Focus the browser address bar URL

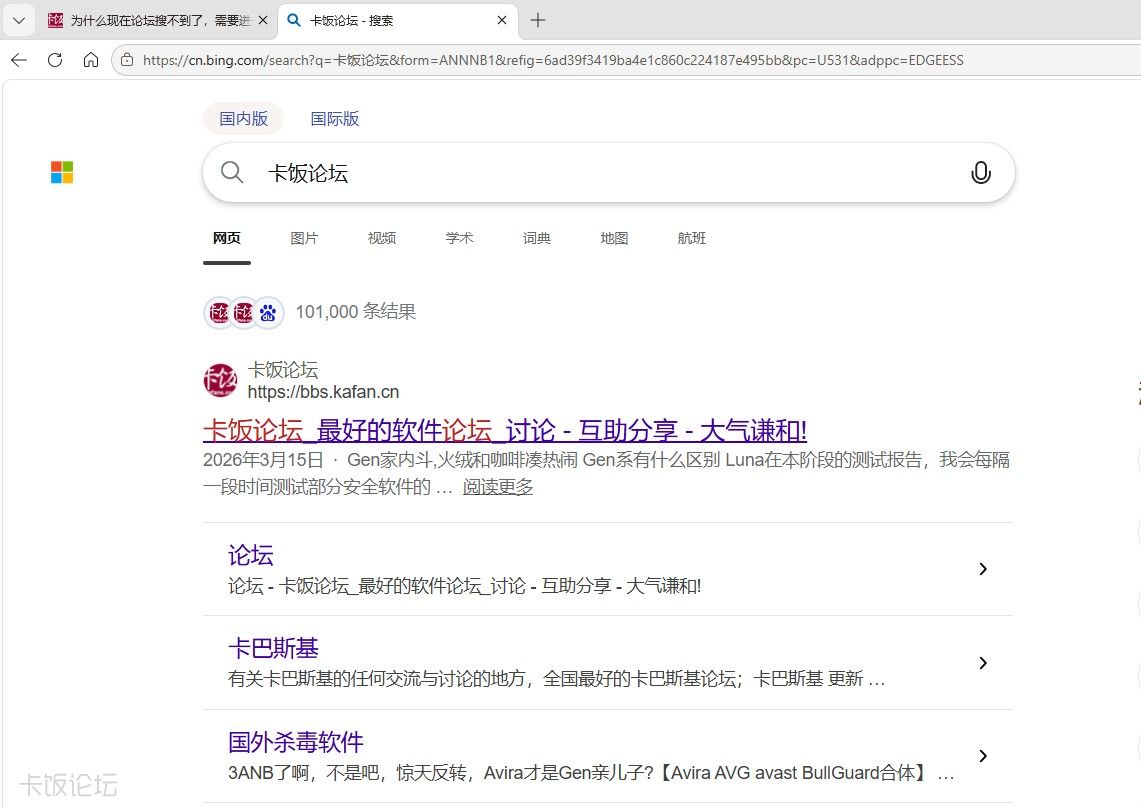pyautogui.click(x=553, y=60)
